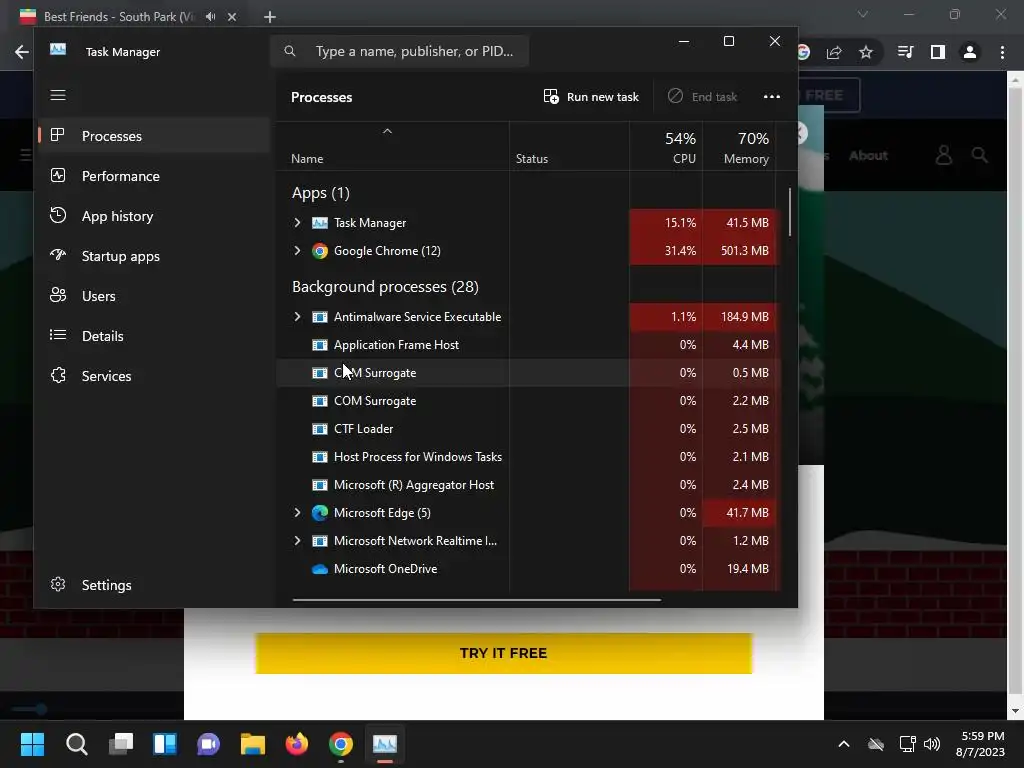Open the Chat app on taskbar
The image size is (1024, 768).
tap(209, 744)
